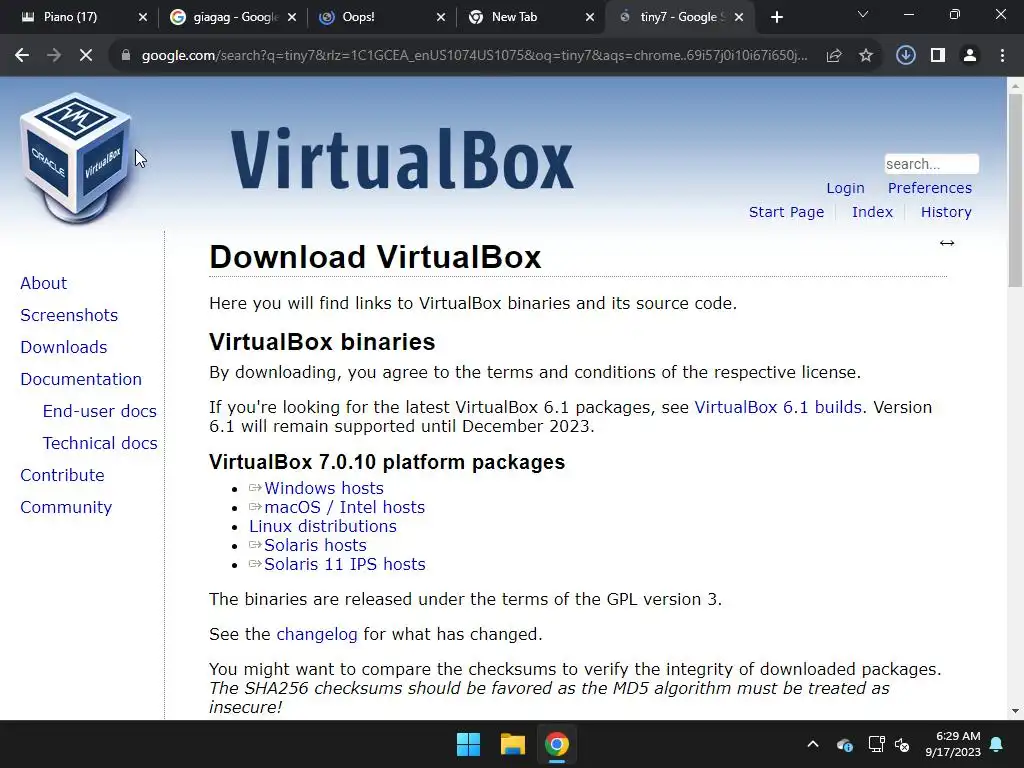This screenshot has height=768, width=1024.
Task: Open the Login link
Action: point(845,188)
